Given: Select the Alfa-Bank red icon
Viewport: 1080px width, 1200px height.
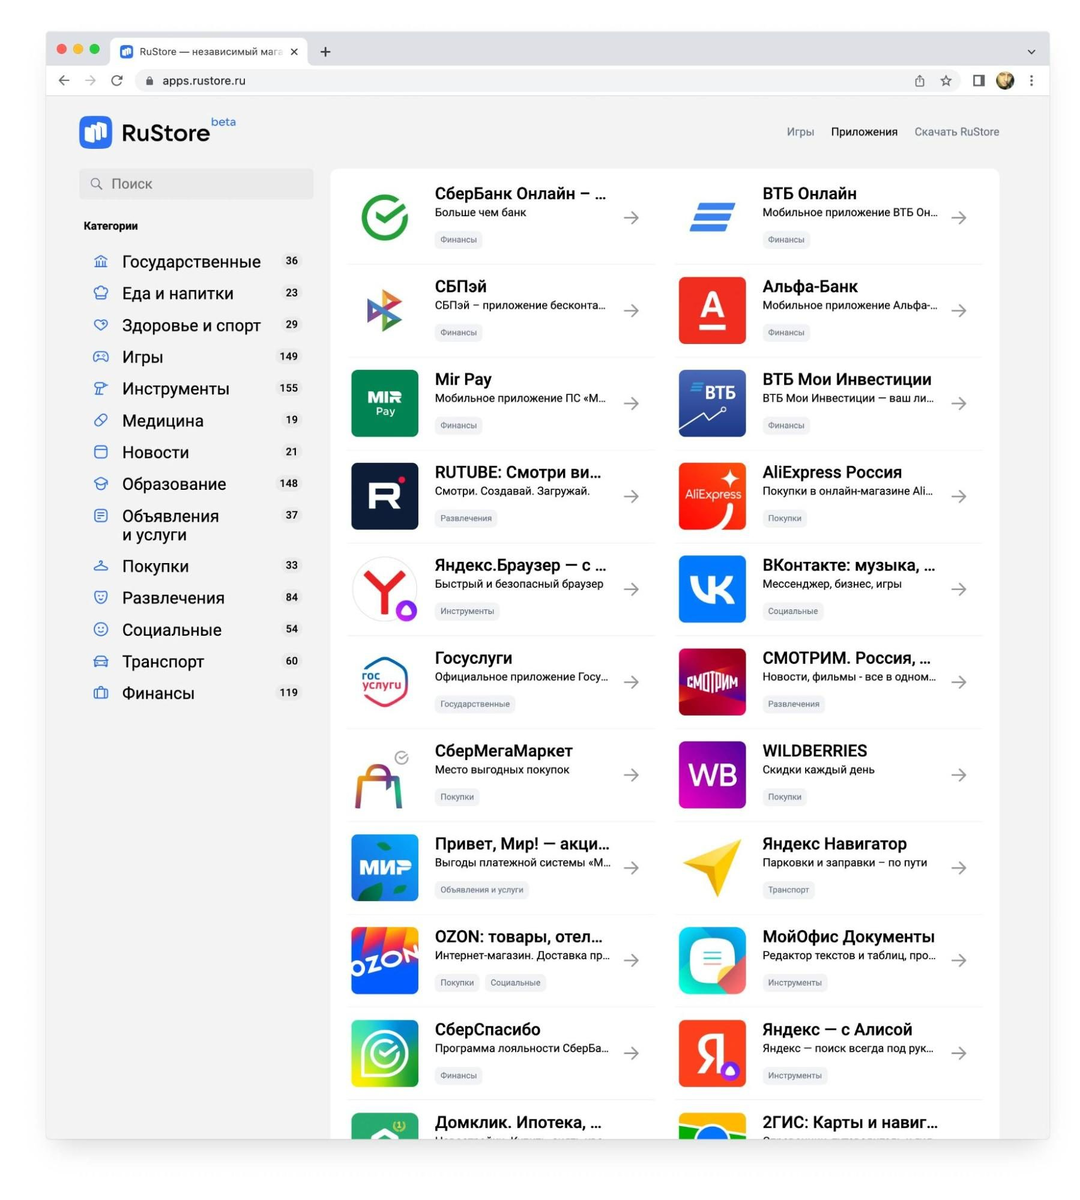Looking at the screenshot, I should pyautogui.click(x=712, y=310).
